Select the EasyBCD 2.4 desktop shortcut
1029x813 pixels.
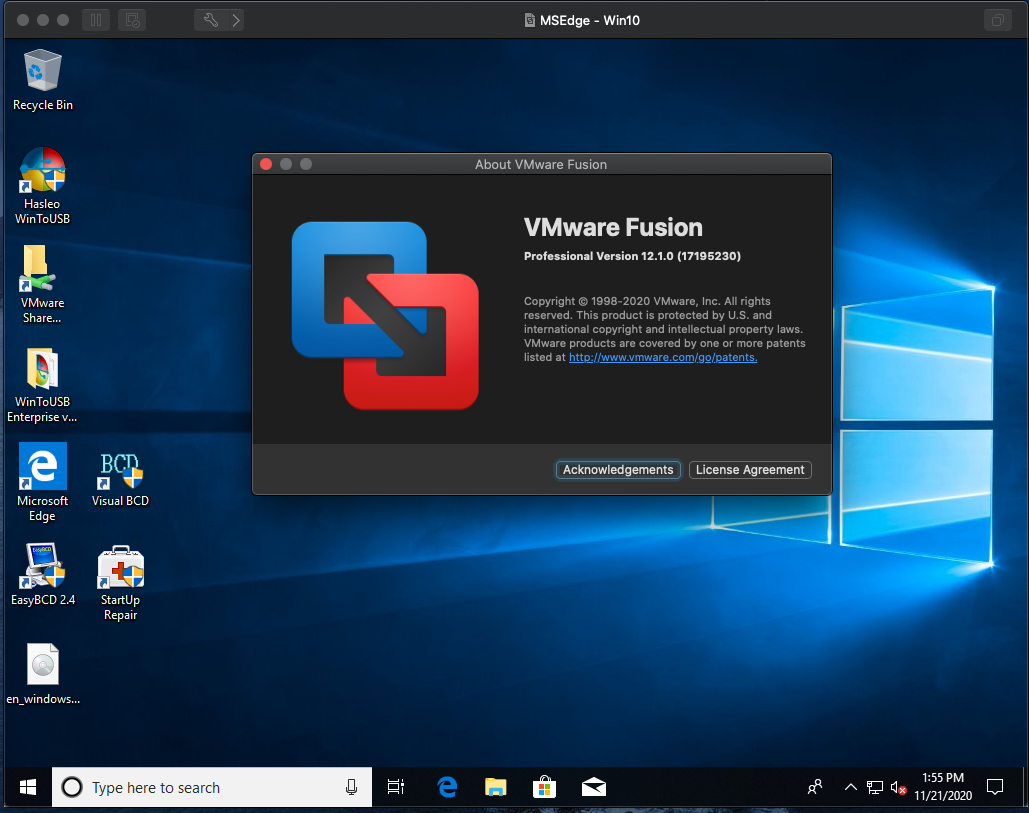43,574
